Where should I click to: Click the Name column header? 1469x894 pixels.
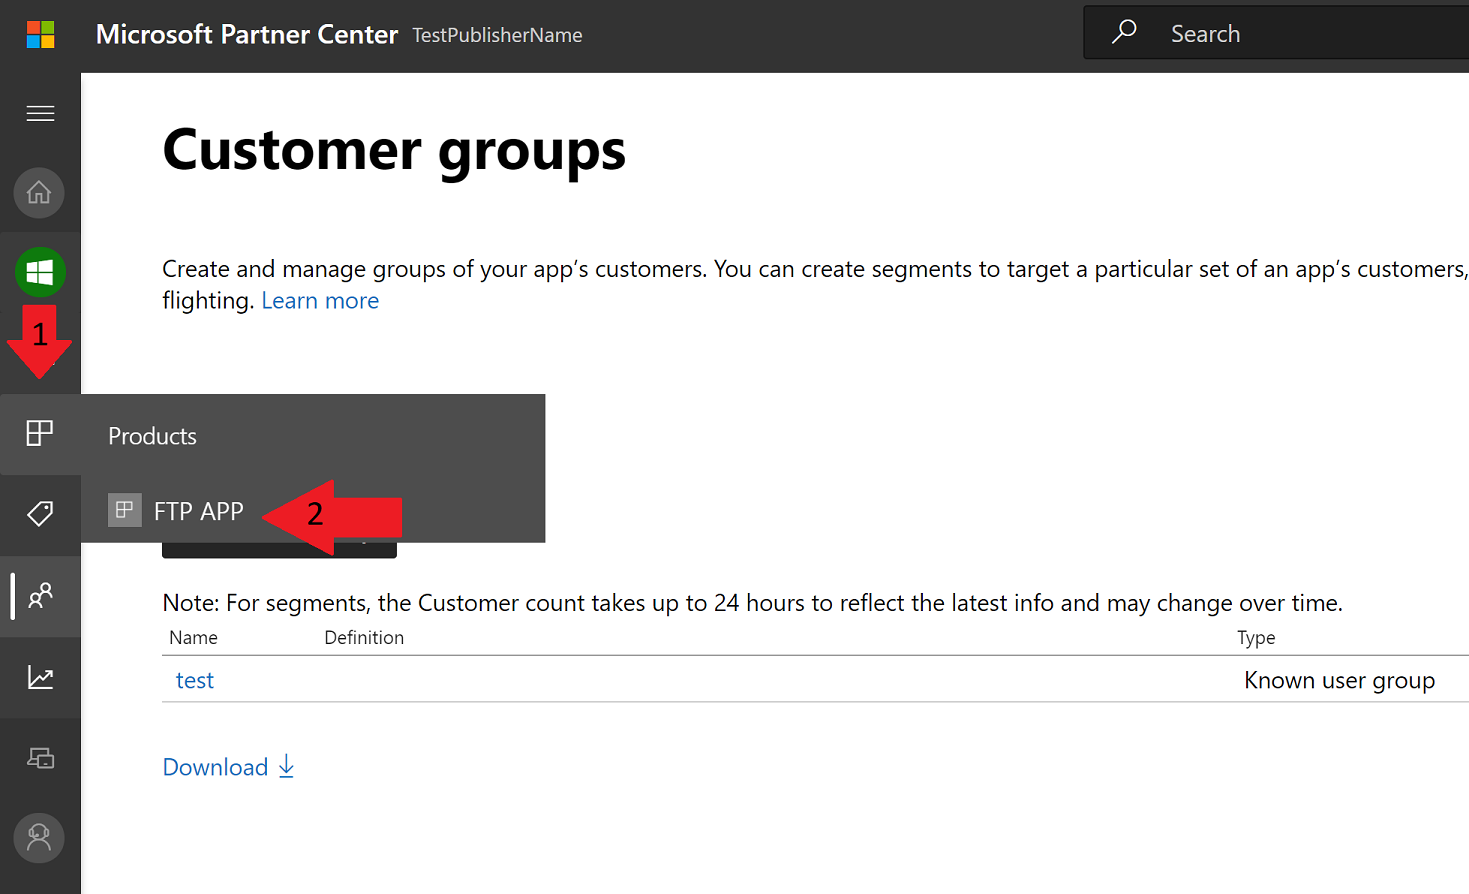tap(193, 638)
